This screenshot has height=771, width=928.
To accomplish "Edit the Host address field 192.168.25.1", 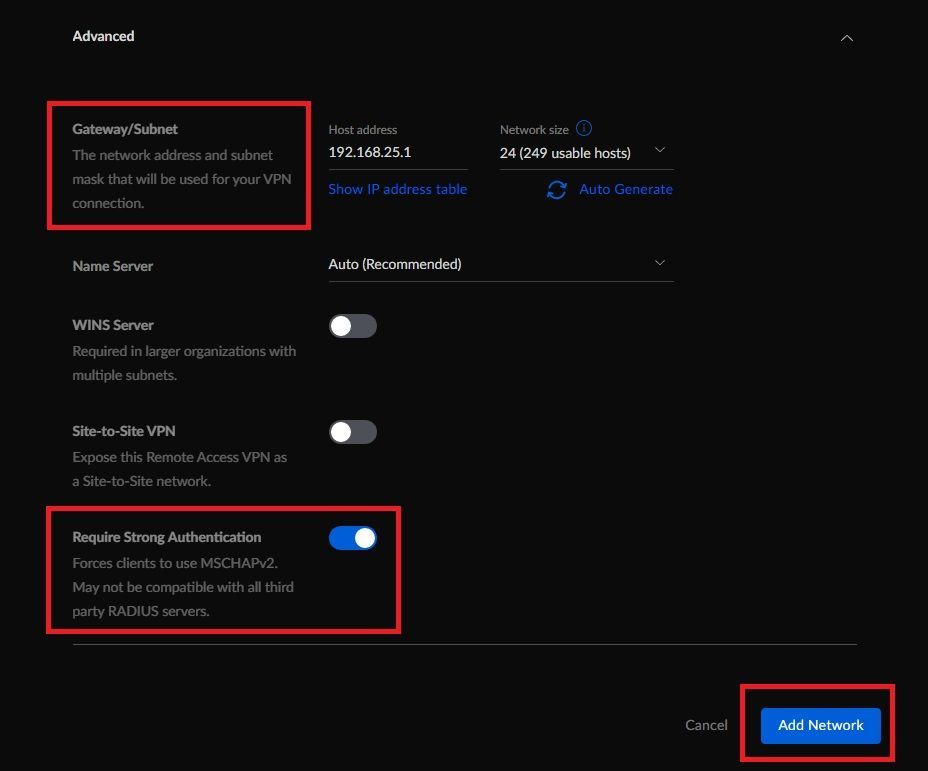I will (x=398, y=152).
